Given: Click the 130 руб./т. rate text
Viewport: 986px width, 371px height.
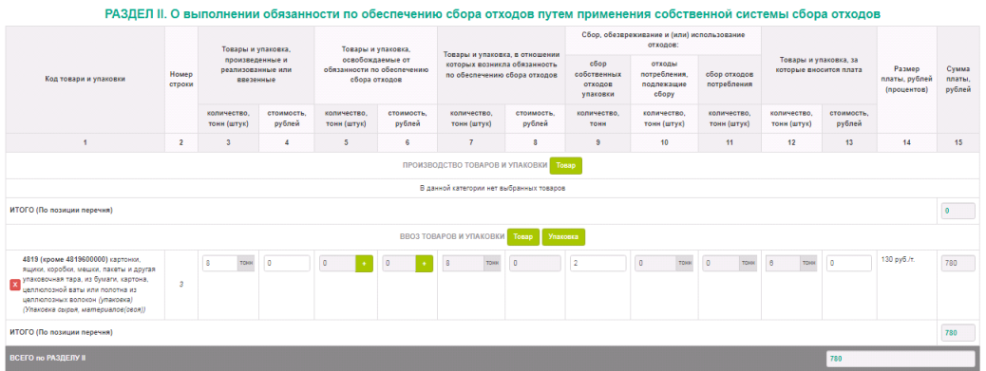Looking at the screenshot, I should [897, 259].
